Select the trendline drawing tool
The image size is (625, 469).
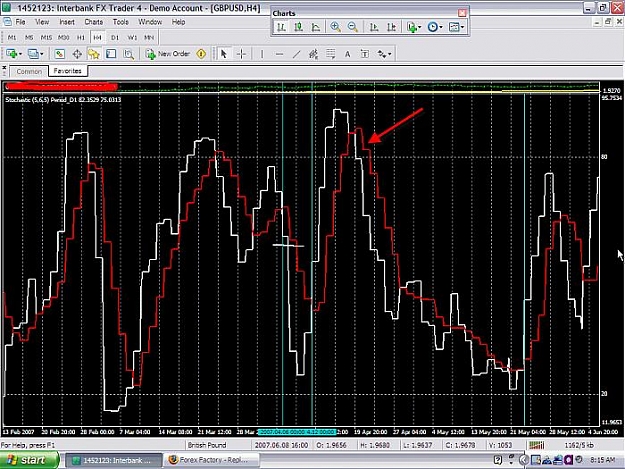(297, 54)
